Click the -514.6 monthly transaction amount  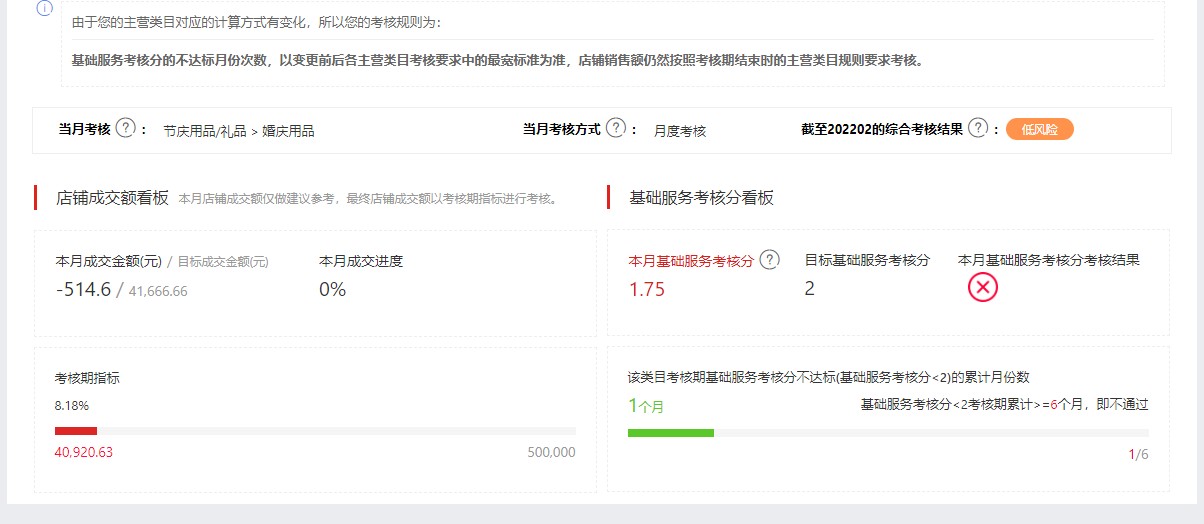tap(84, 290)
